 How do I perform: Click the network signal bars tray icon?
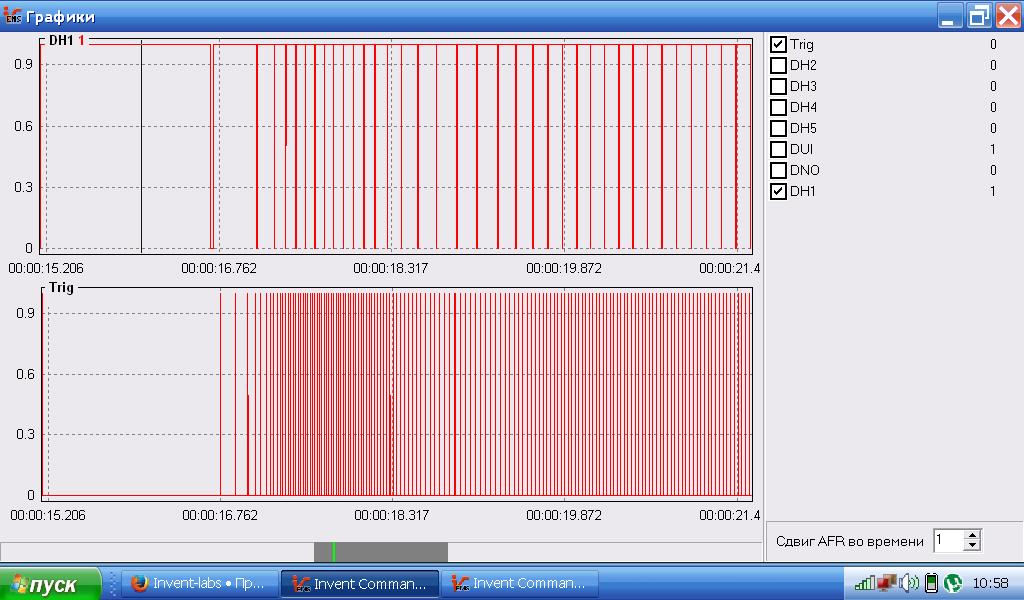(865, 582)
